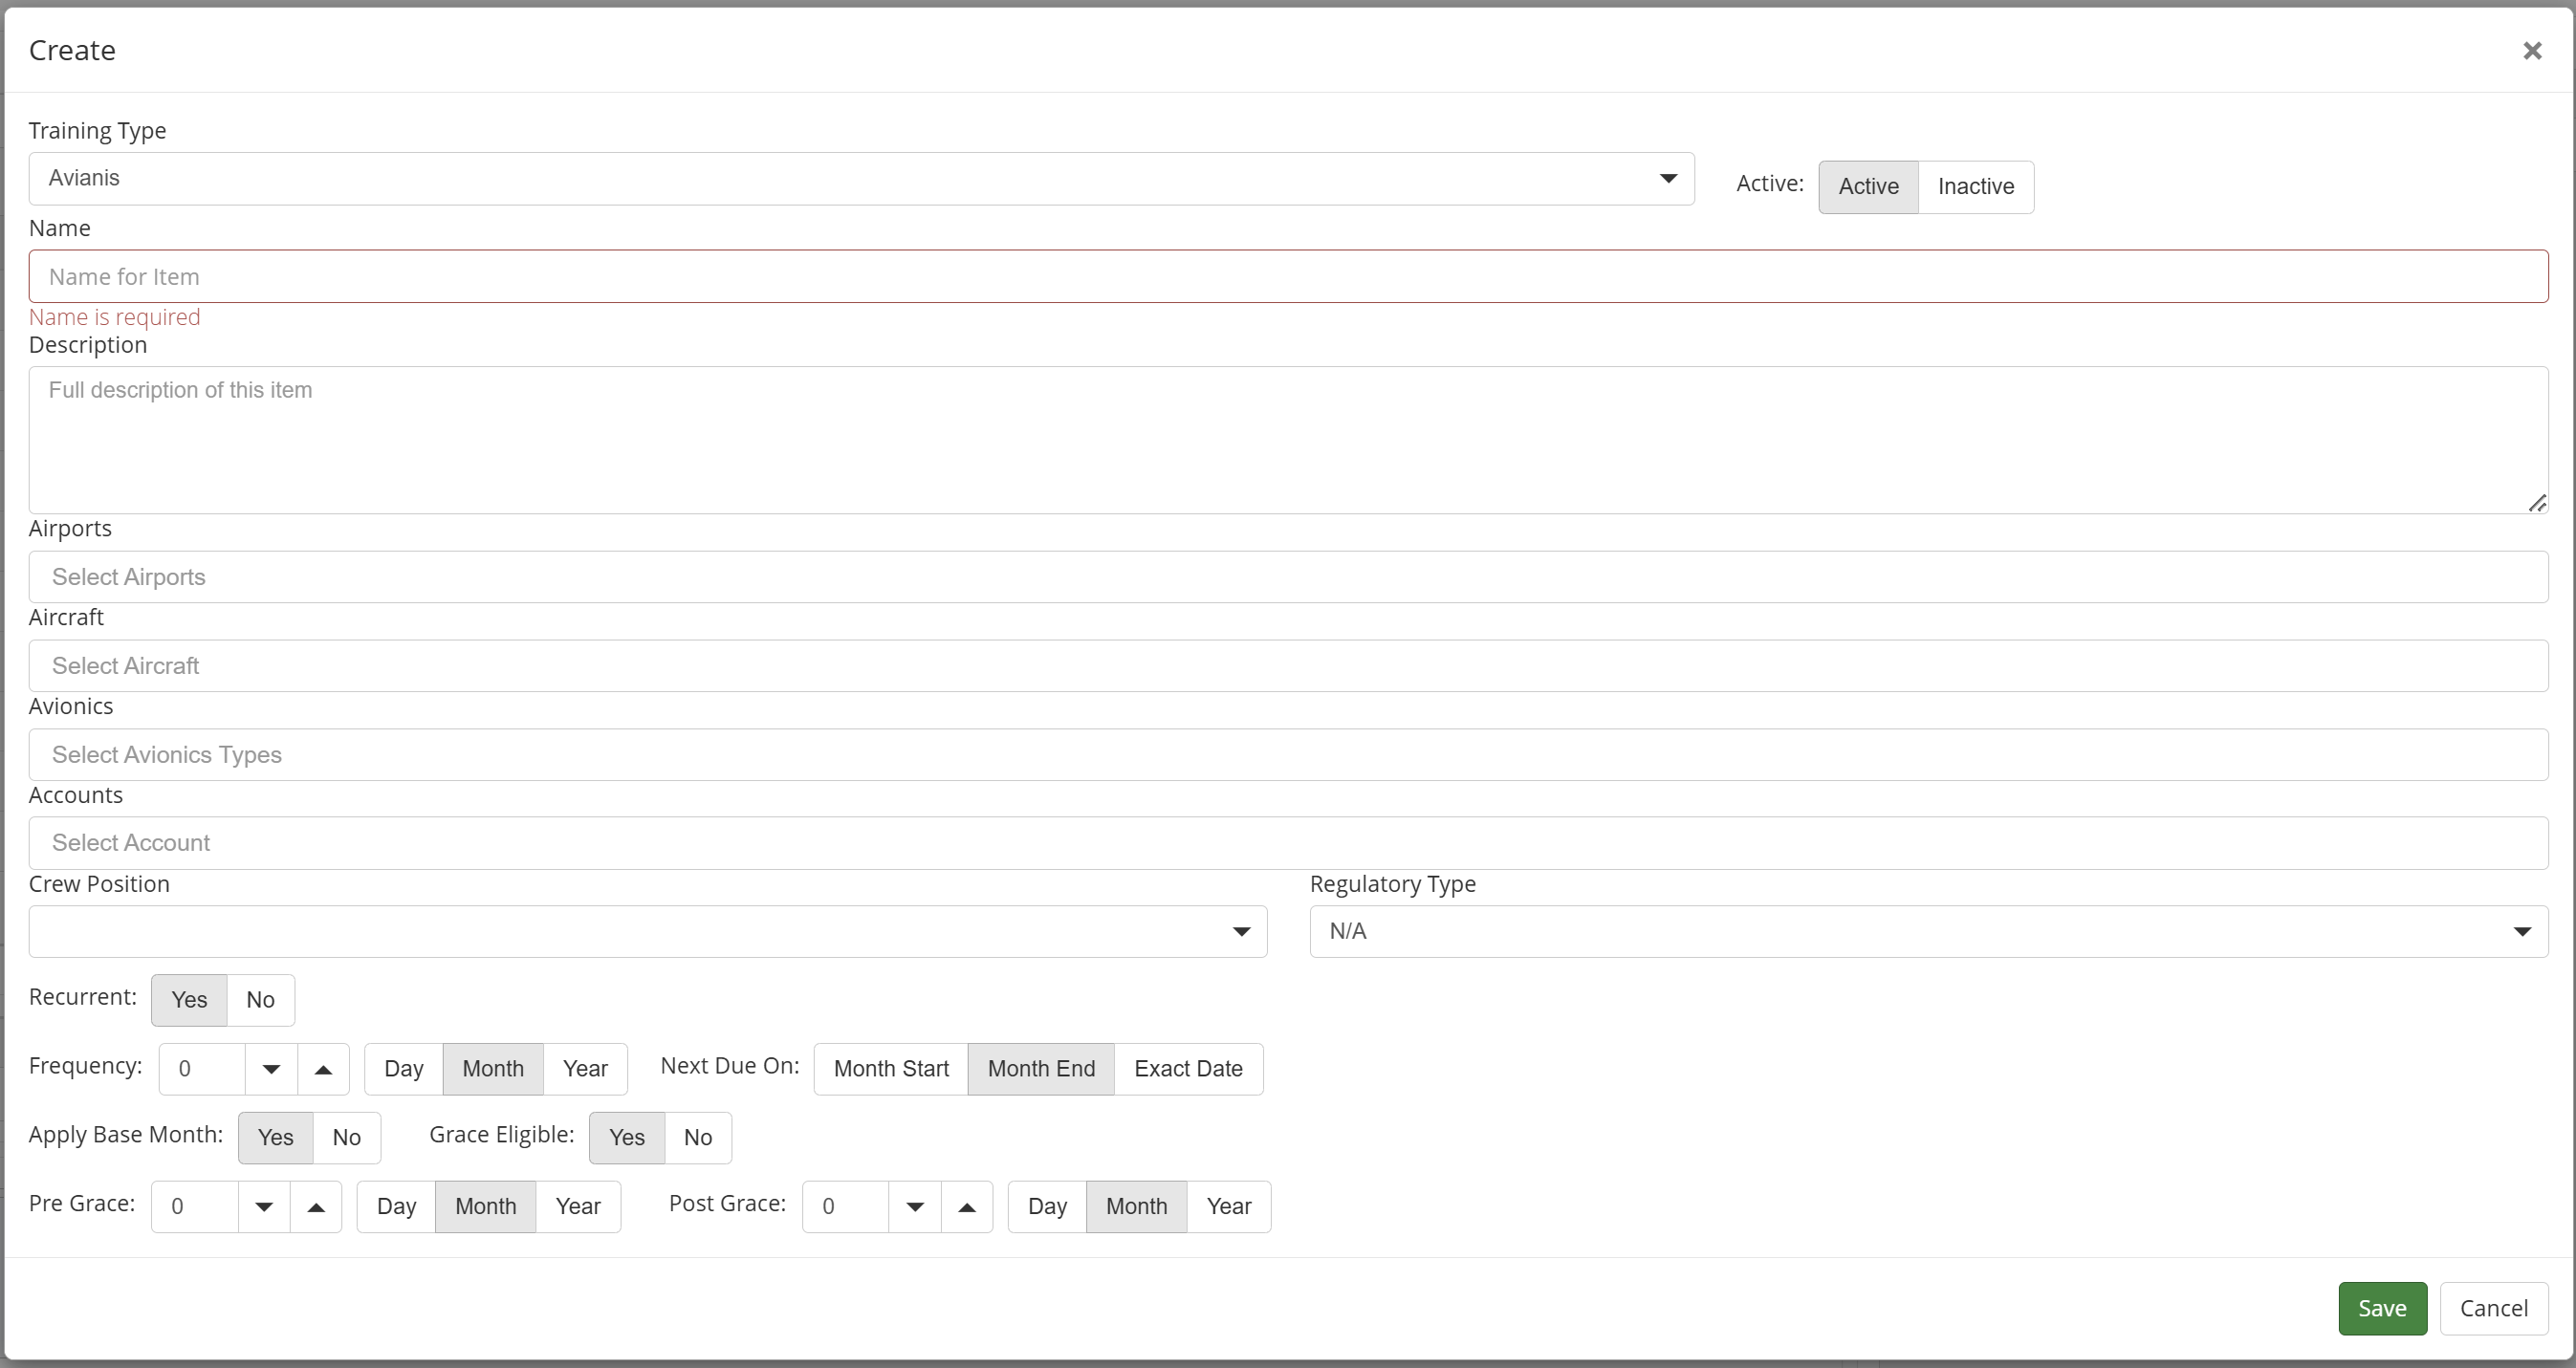The image size is (2576, 1368).
Task: Increase Pre Grace with the up arrow
Action: point(316,1207)
